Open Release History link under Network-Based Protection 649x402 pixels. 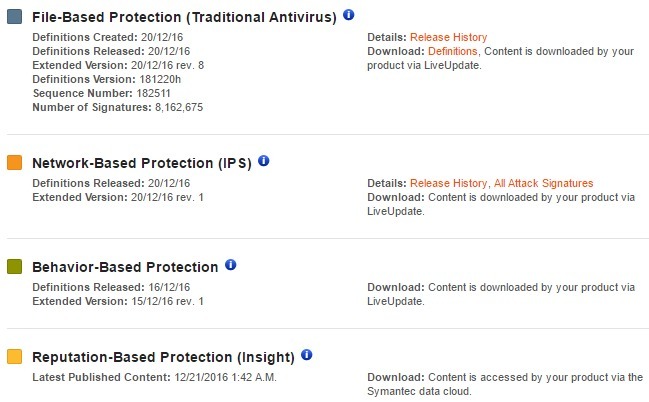449,183
